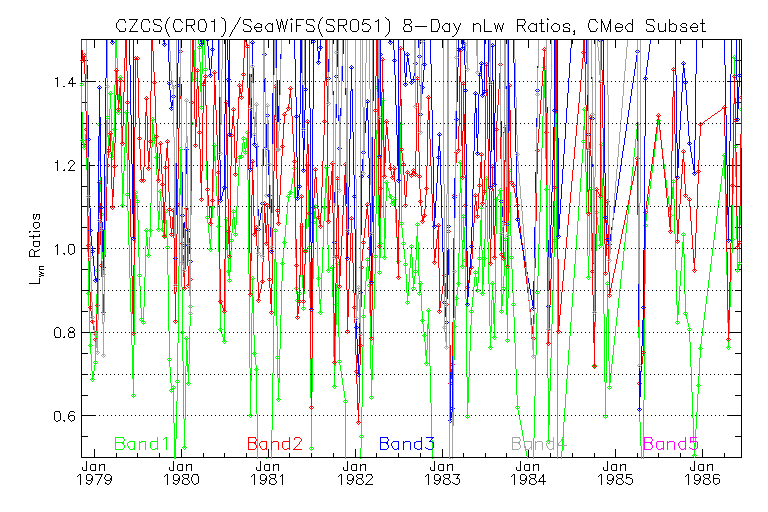Image resolution: width=768 pixels, height=512 pixels.
Task: Click the Lwn Ratios y-axis label
Action: [x=35, y=249]
